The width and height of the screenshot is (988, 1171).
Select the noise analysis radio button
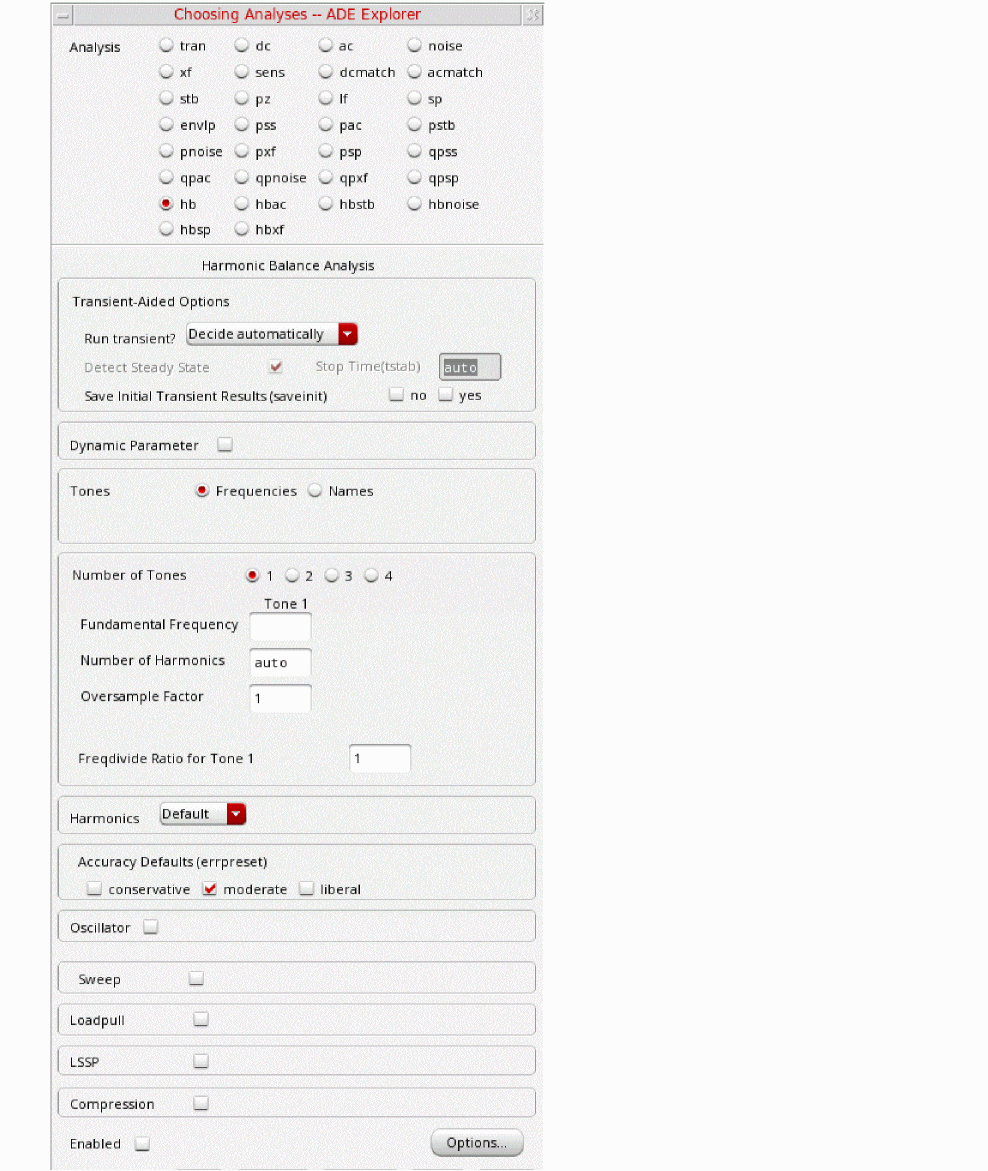click(414, 46)
